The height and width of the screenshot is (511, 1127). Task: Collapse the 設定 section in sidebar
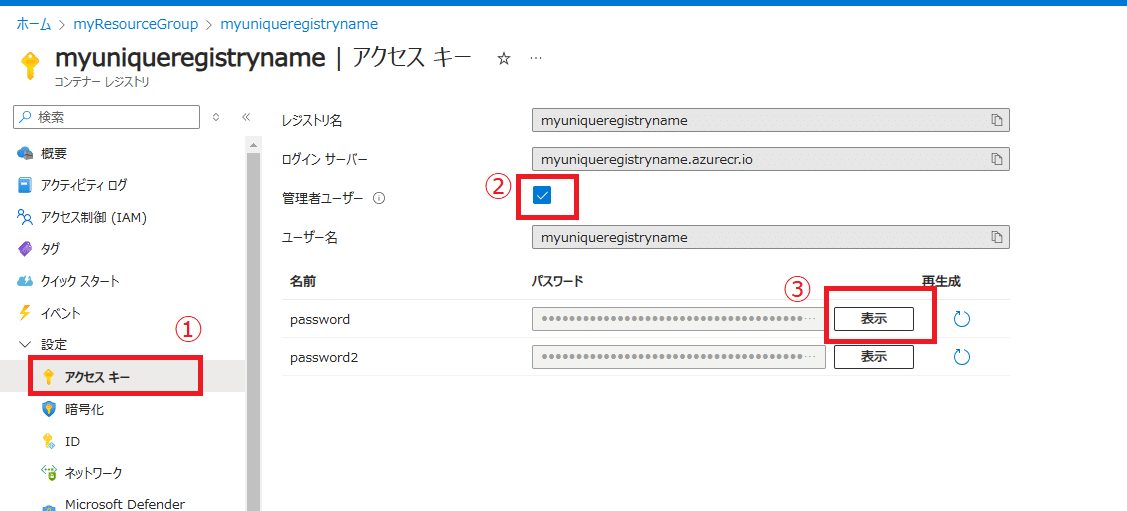tap(25, 344)
